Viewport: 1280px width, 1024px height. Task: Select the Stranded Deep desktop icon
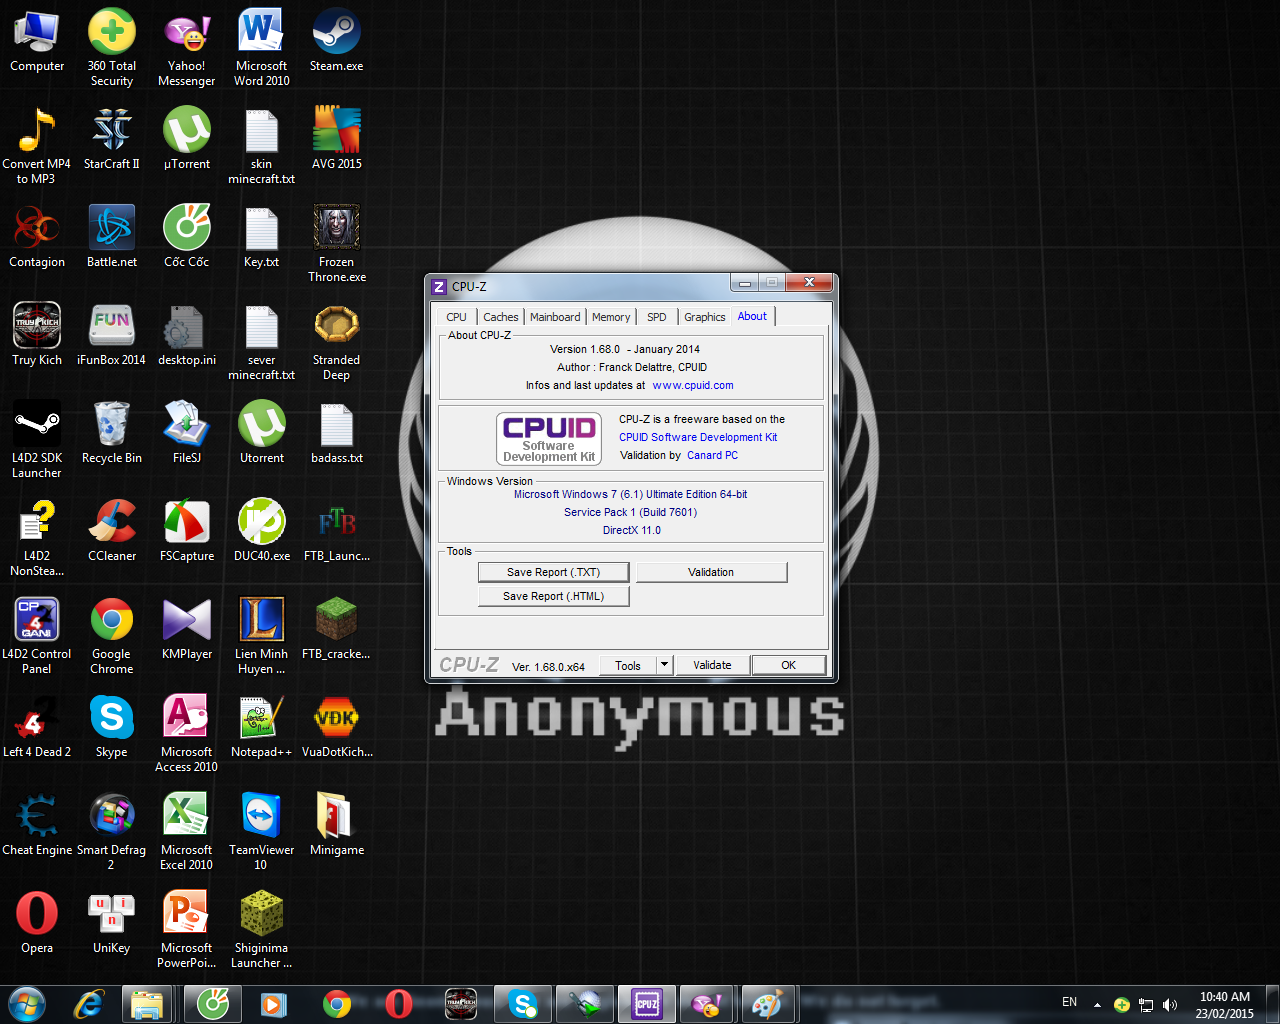click(x=337, y=341)
